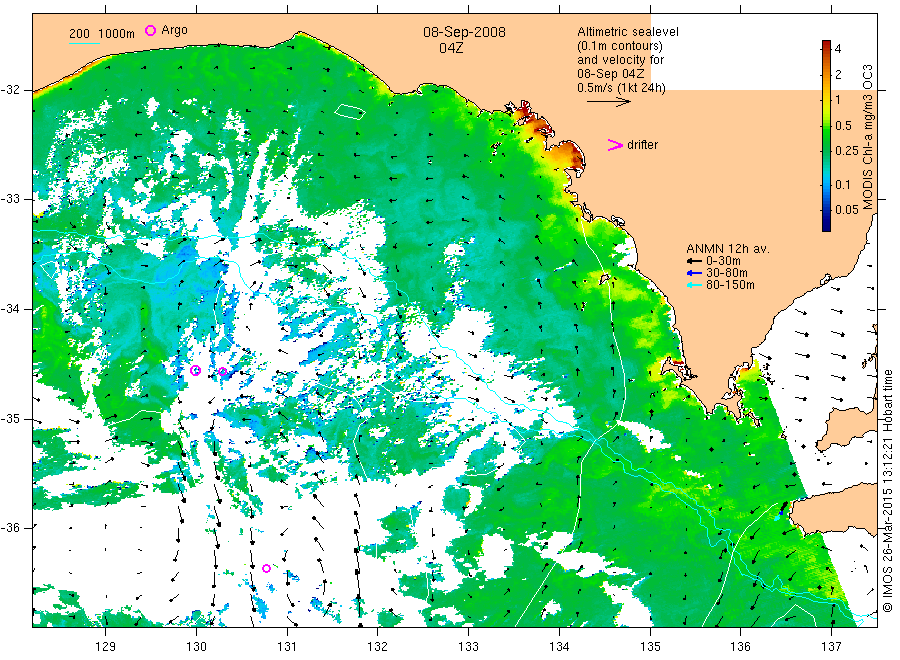Viewport: 900px width, 660px height.
Task: Click the 'and velocity for' text line
Action: click(x=620, y=60)
